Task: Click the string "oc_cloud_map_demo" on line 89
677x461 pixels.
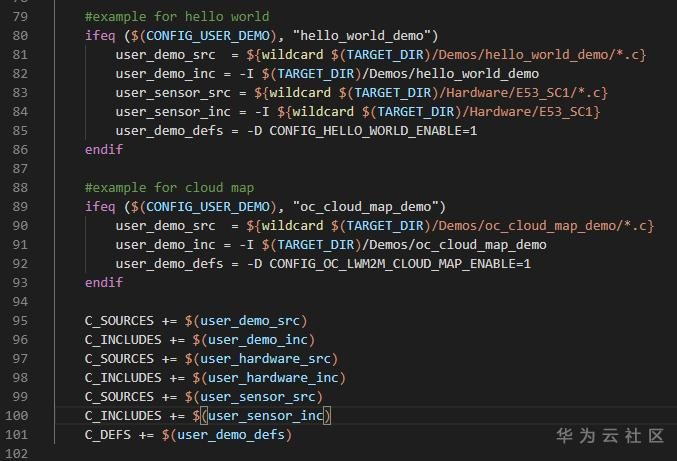Action: (x=366, y=207)
